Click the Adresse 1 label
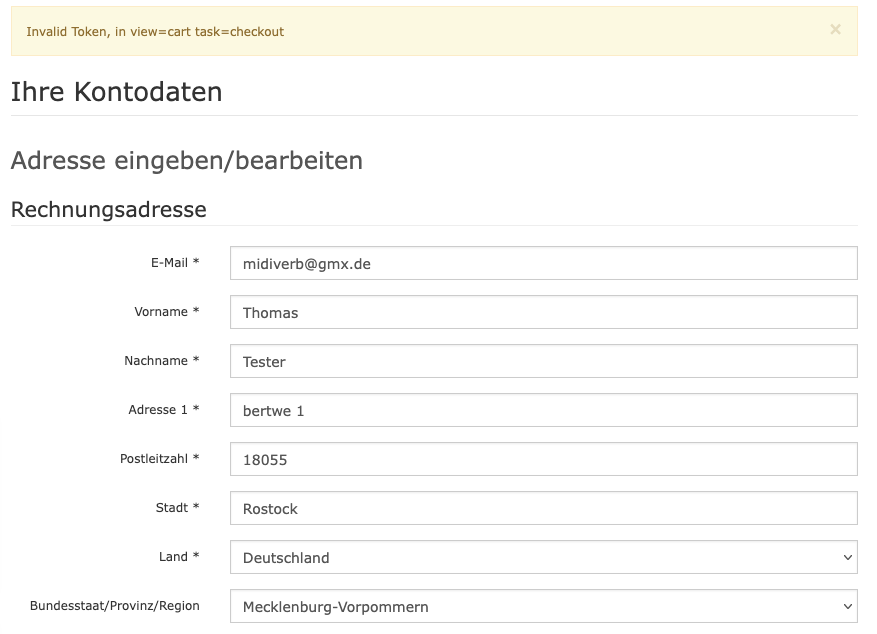Viewport: 877px width, 634px height. coord(163,409)
